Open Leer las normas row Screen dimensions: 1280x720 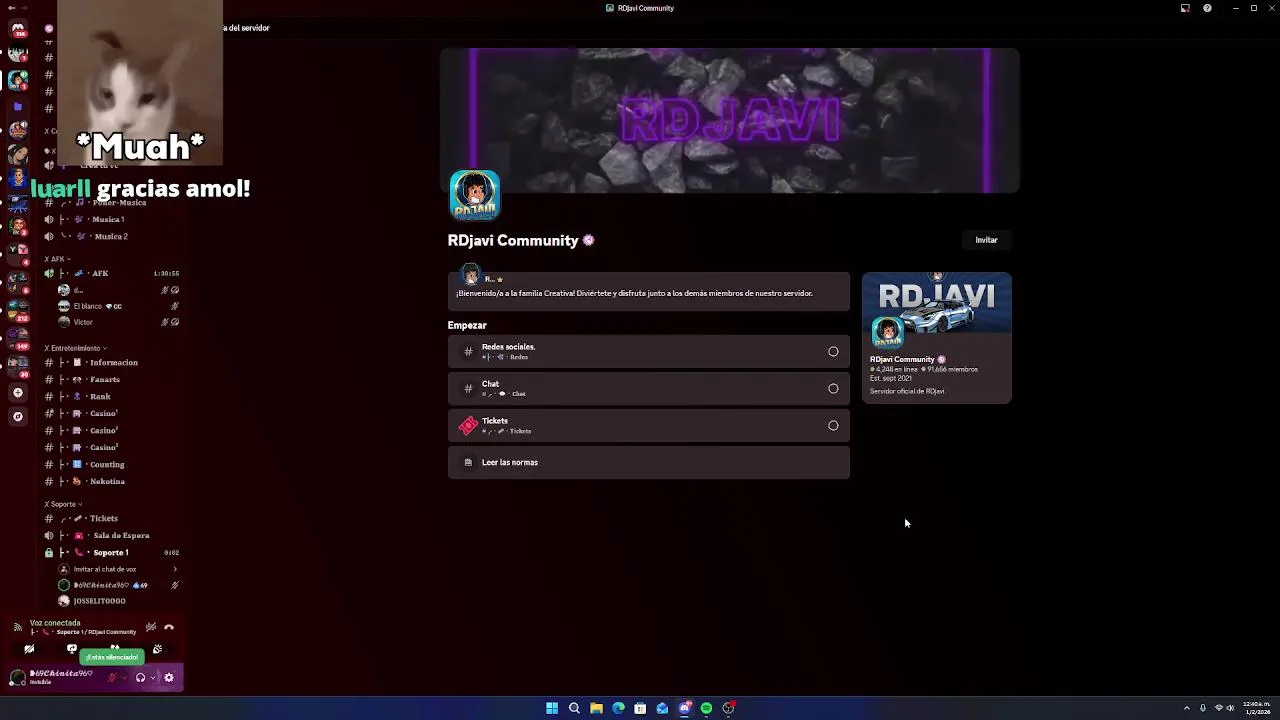point(649,463)
